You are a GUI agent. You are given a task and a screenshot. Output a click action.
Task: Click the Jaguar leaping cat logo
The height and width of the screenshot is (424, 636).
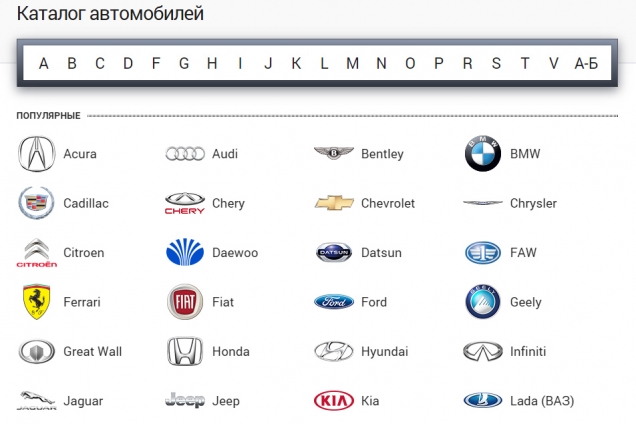pyautogui.click(x=37, y=401)
